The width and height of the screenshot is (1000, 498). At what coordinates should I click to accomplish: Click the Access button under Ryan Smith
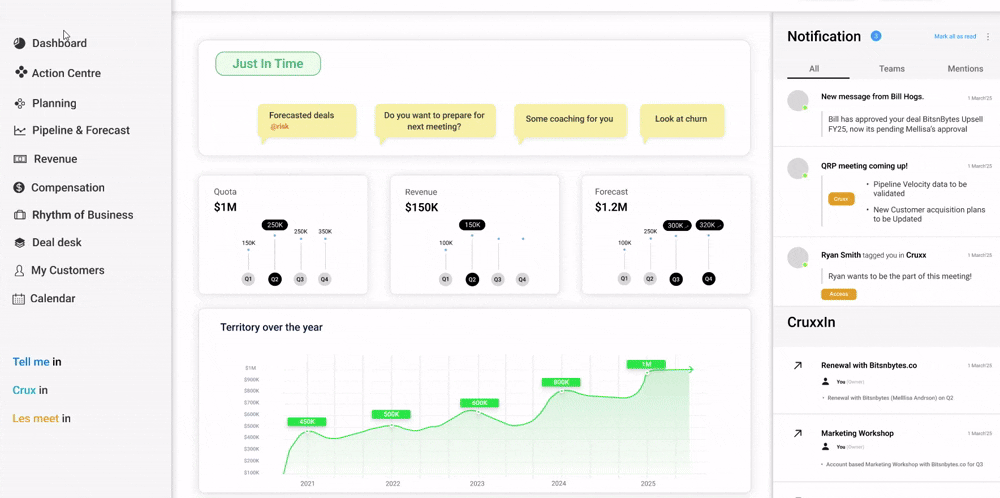point(839,294)
